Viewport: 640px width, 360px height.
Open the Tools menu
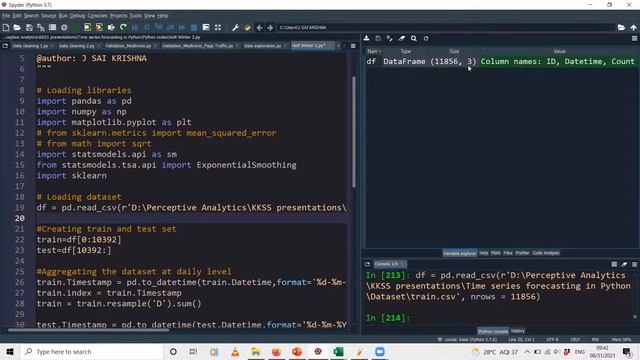click(x=136, y=16)
